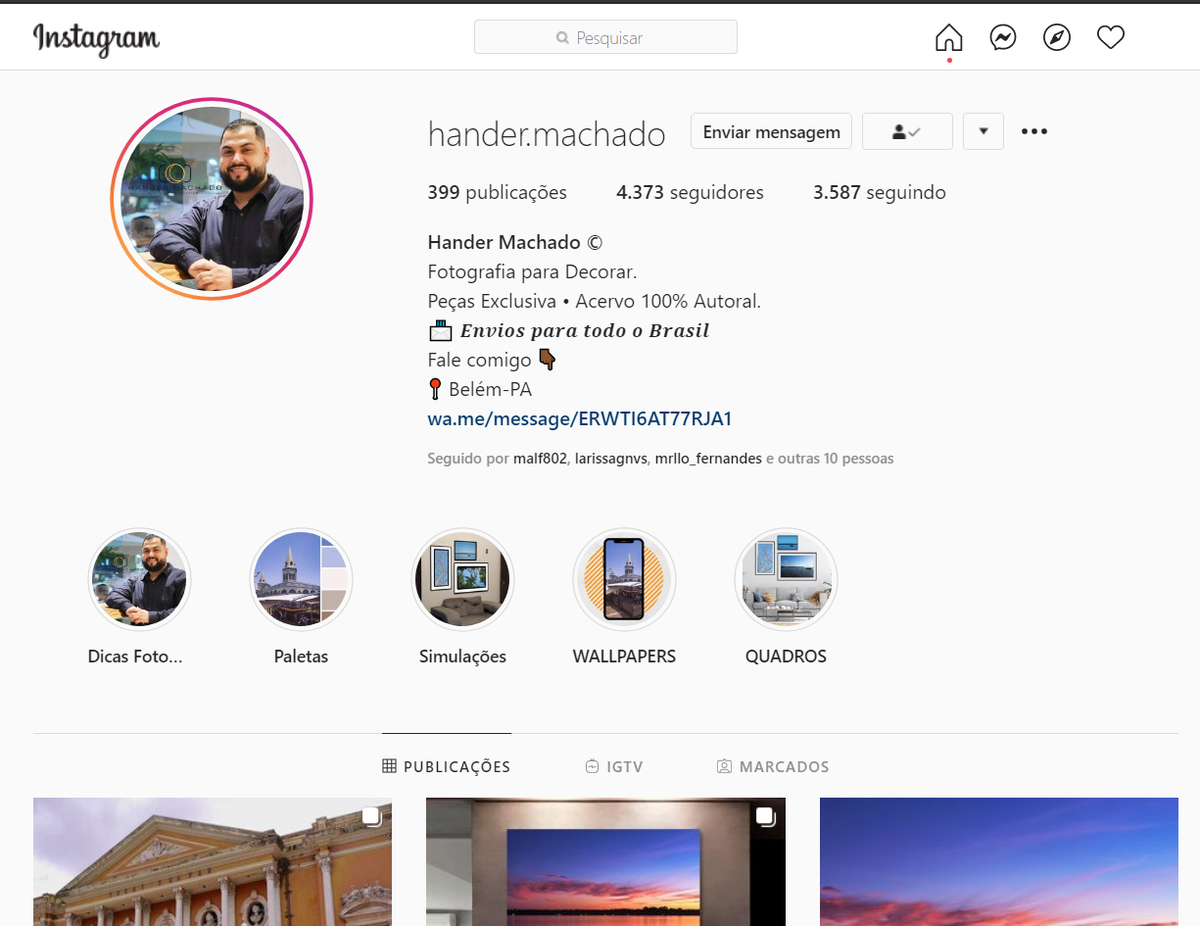Open activity feed heart icon
This screenshot has width=1200, height=926.
[1111, 38]
